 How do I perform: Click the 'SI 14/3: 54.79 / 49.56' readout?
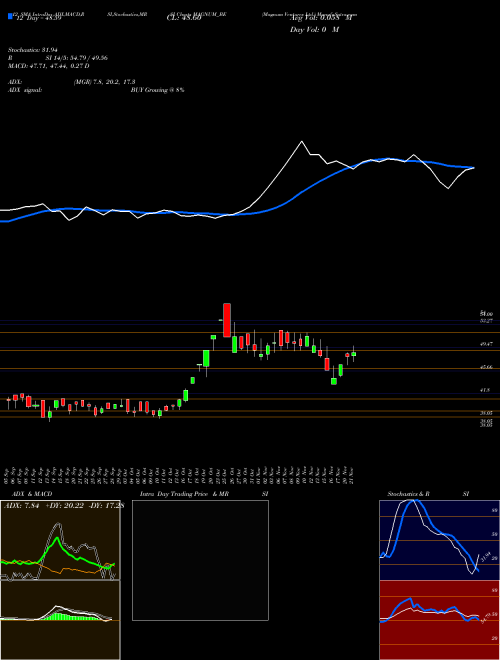point(77,58)
